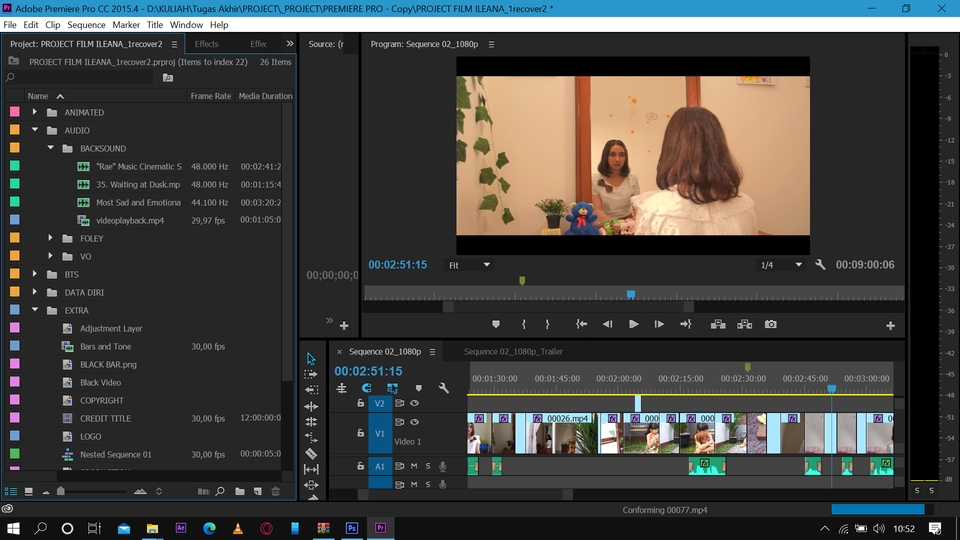Toggle V1 track output eye
Image resolution: width=960 pixels, height=540 pixels.
click(414, 422)
